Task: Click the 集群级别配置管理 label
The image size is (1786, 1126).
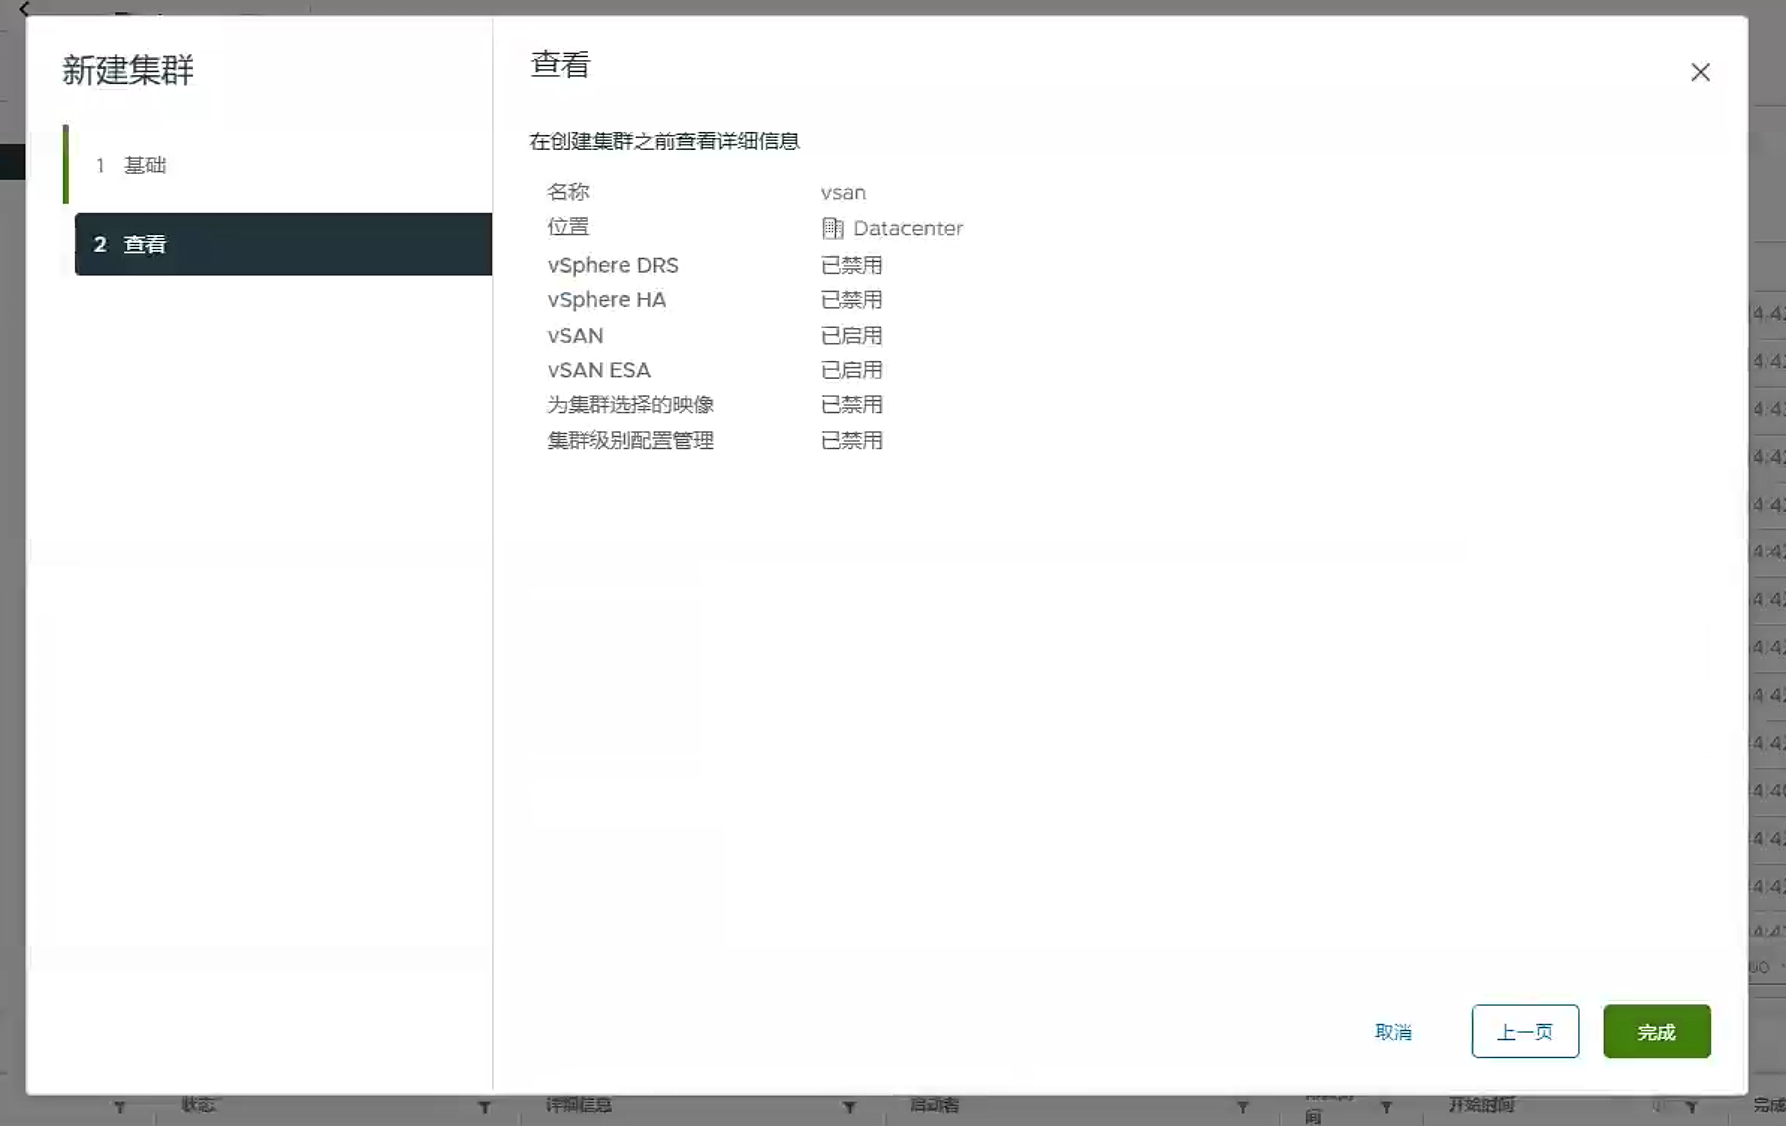Action: coord(630,440)
